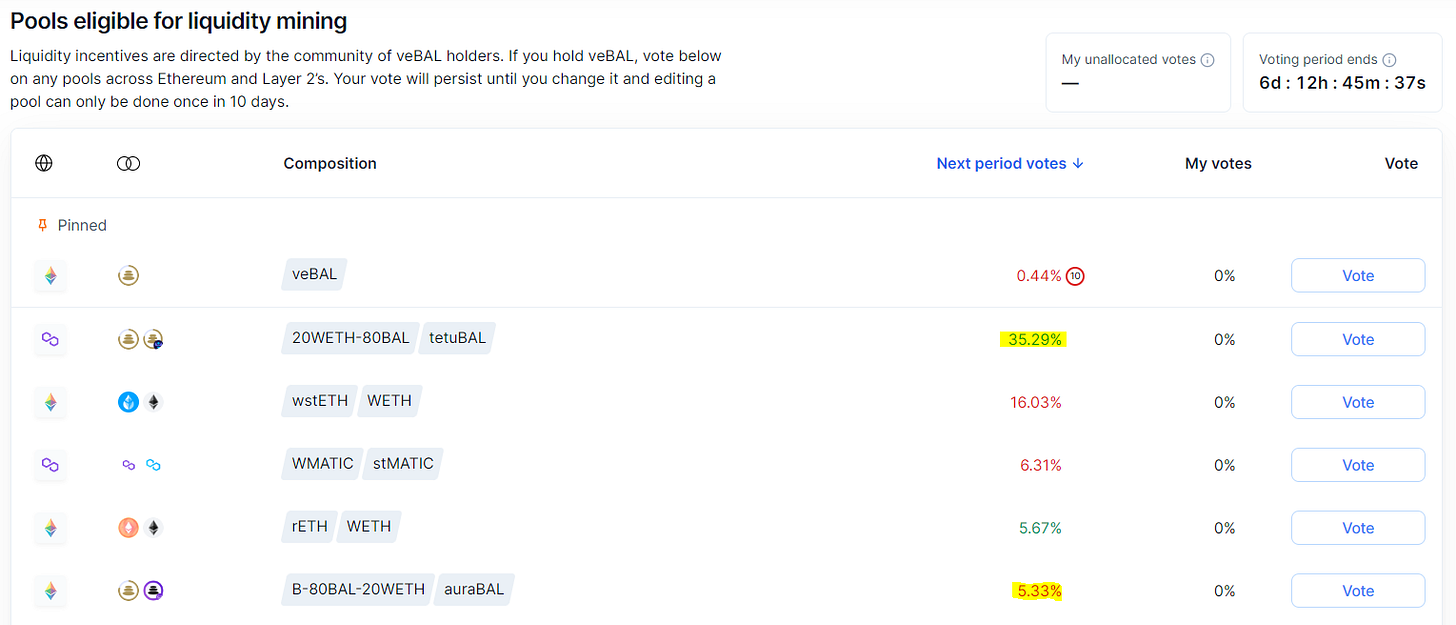Image resolution: width=1456 pixels, height=625 pixels.
Task: Click the stMATIC token tag
Action: point(403,464)
